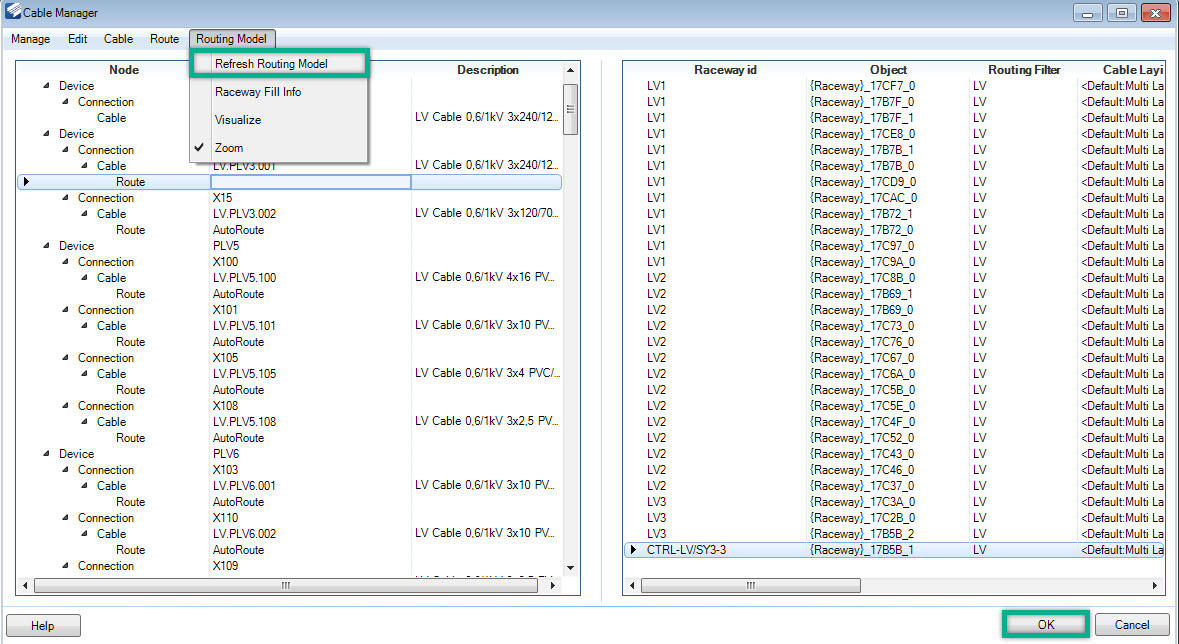Click row selector arrow of selected Route row

(26, 181)
